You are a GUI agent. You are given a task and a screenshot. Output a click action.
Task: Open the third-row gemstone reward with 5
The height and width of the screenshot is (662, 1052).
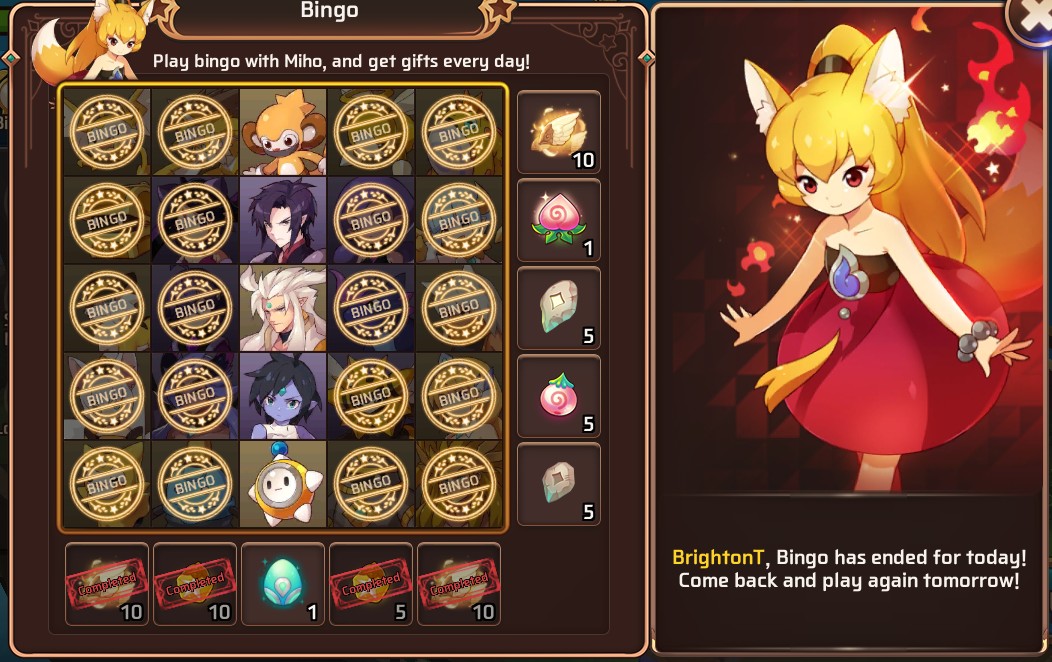point(559,308)
